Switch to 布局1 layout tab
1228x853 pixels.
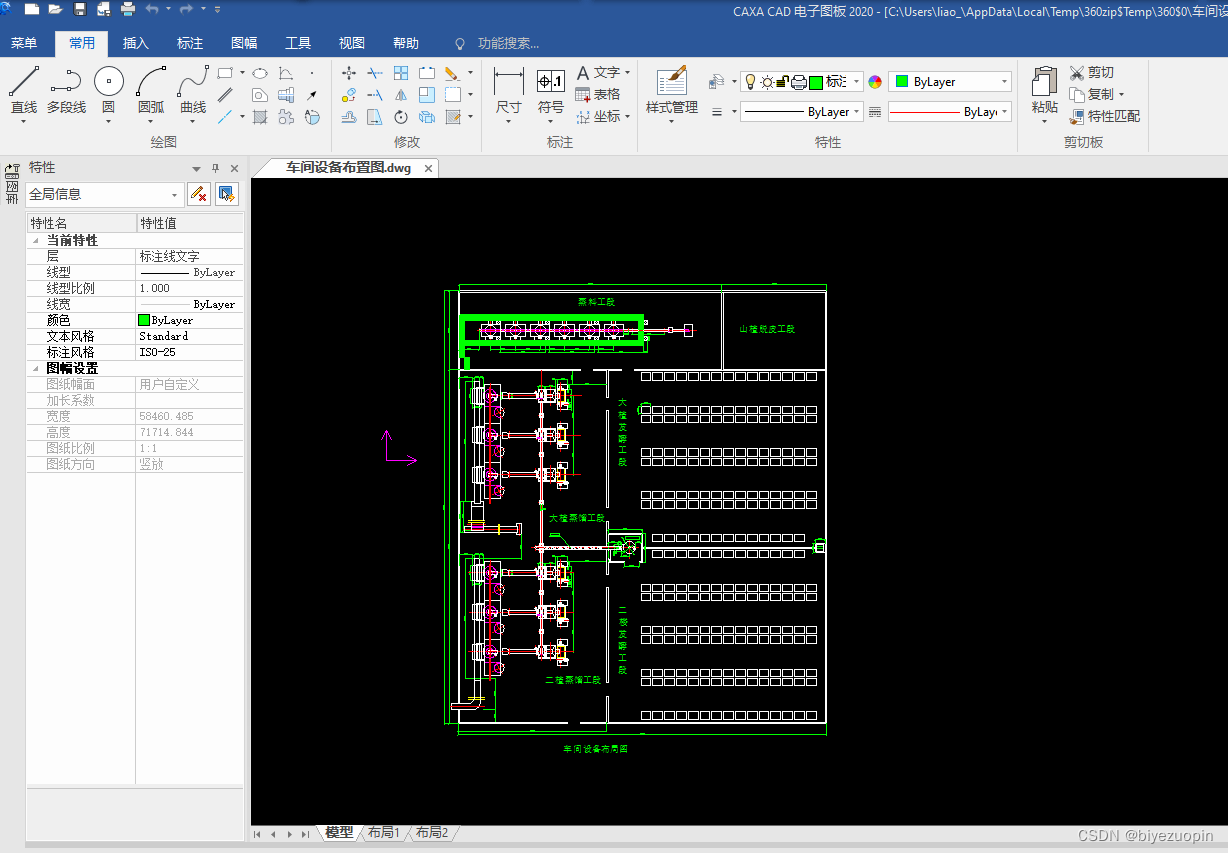[384, 832]
